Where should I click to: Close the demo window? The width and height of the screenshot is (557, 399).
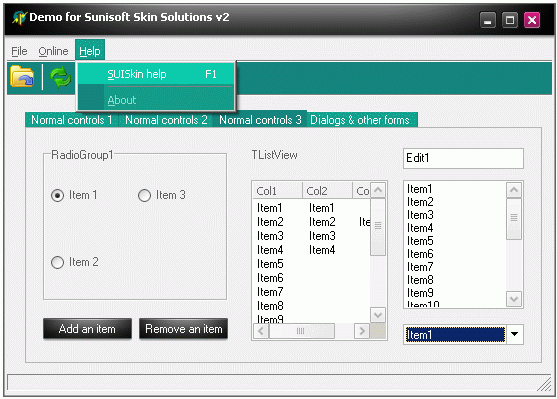click(532, 20)
